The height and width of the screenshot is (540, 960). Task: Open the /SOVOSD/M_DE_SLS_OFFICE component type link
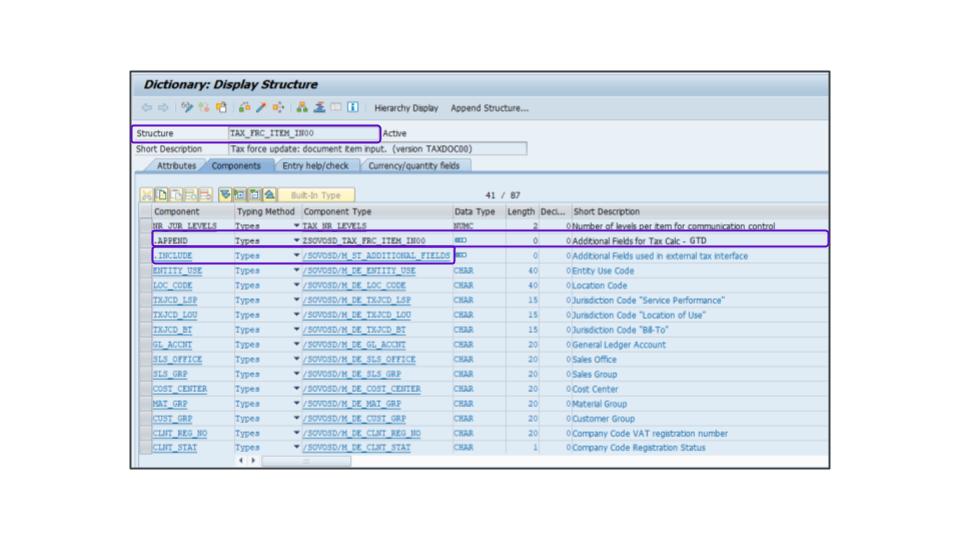pos(360,360)
